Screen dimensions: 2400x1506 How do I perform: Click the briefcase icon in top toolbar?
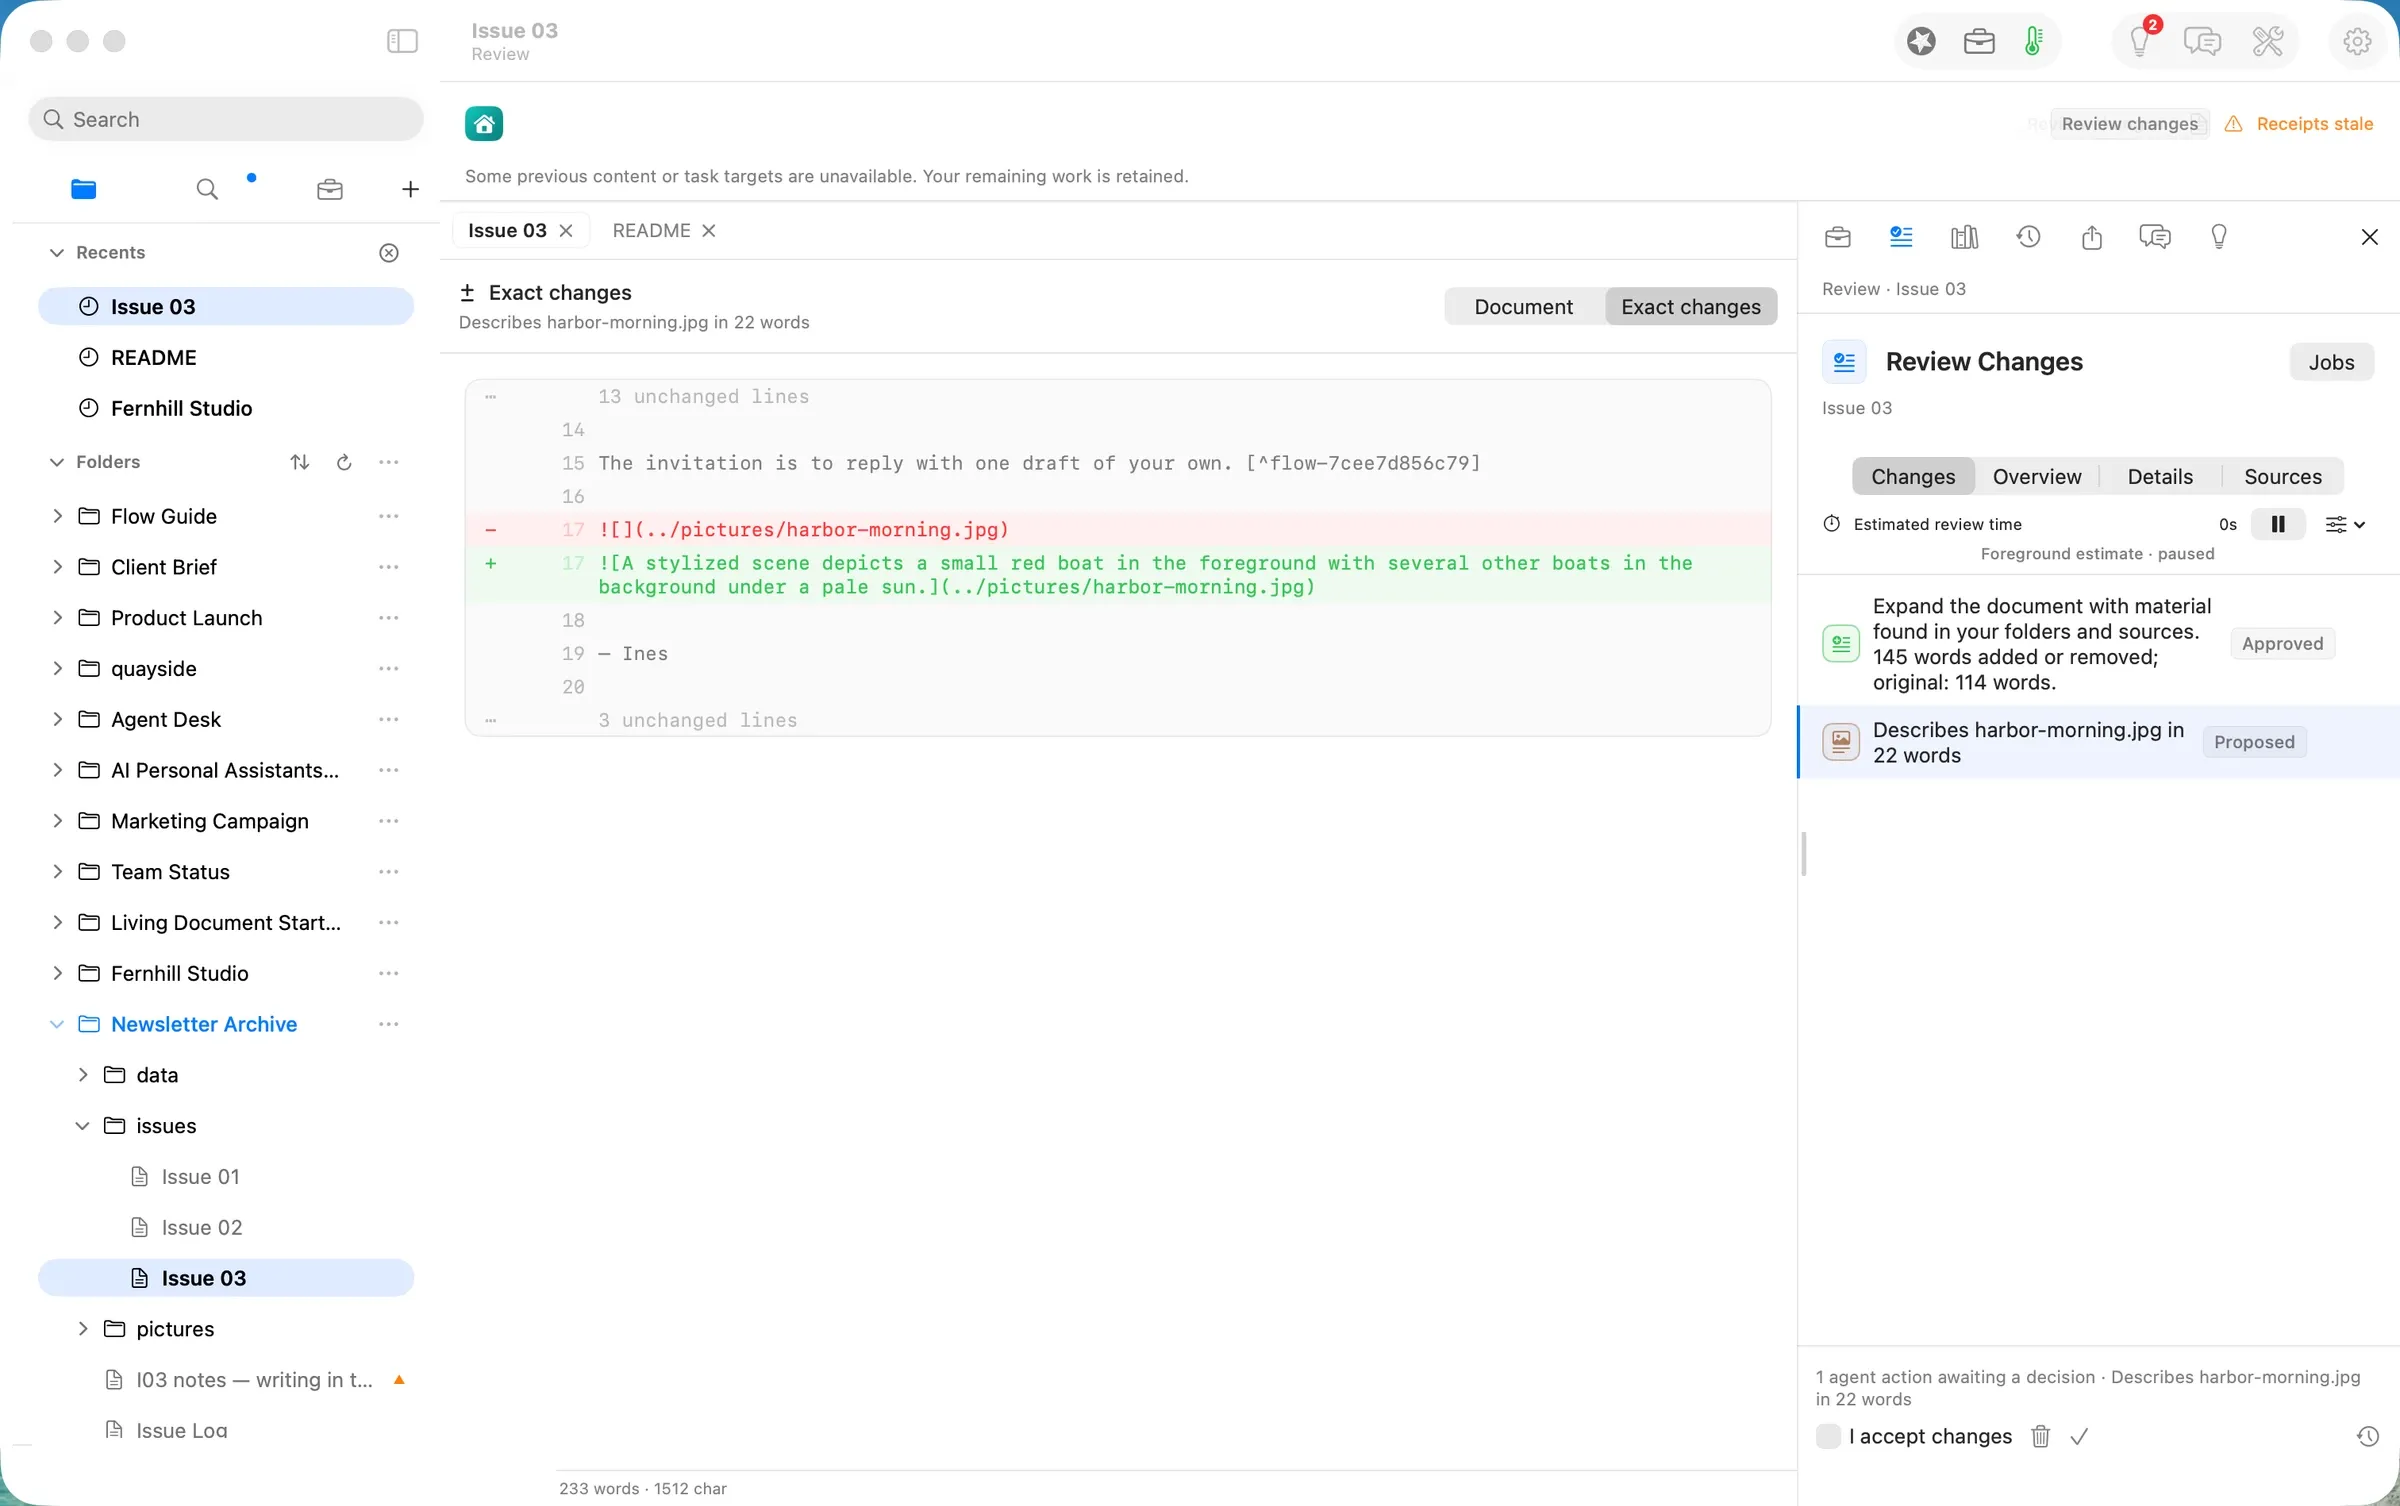[1979, 41]
